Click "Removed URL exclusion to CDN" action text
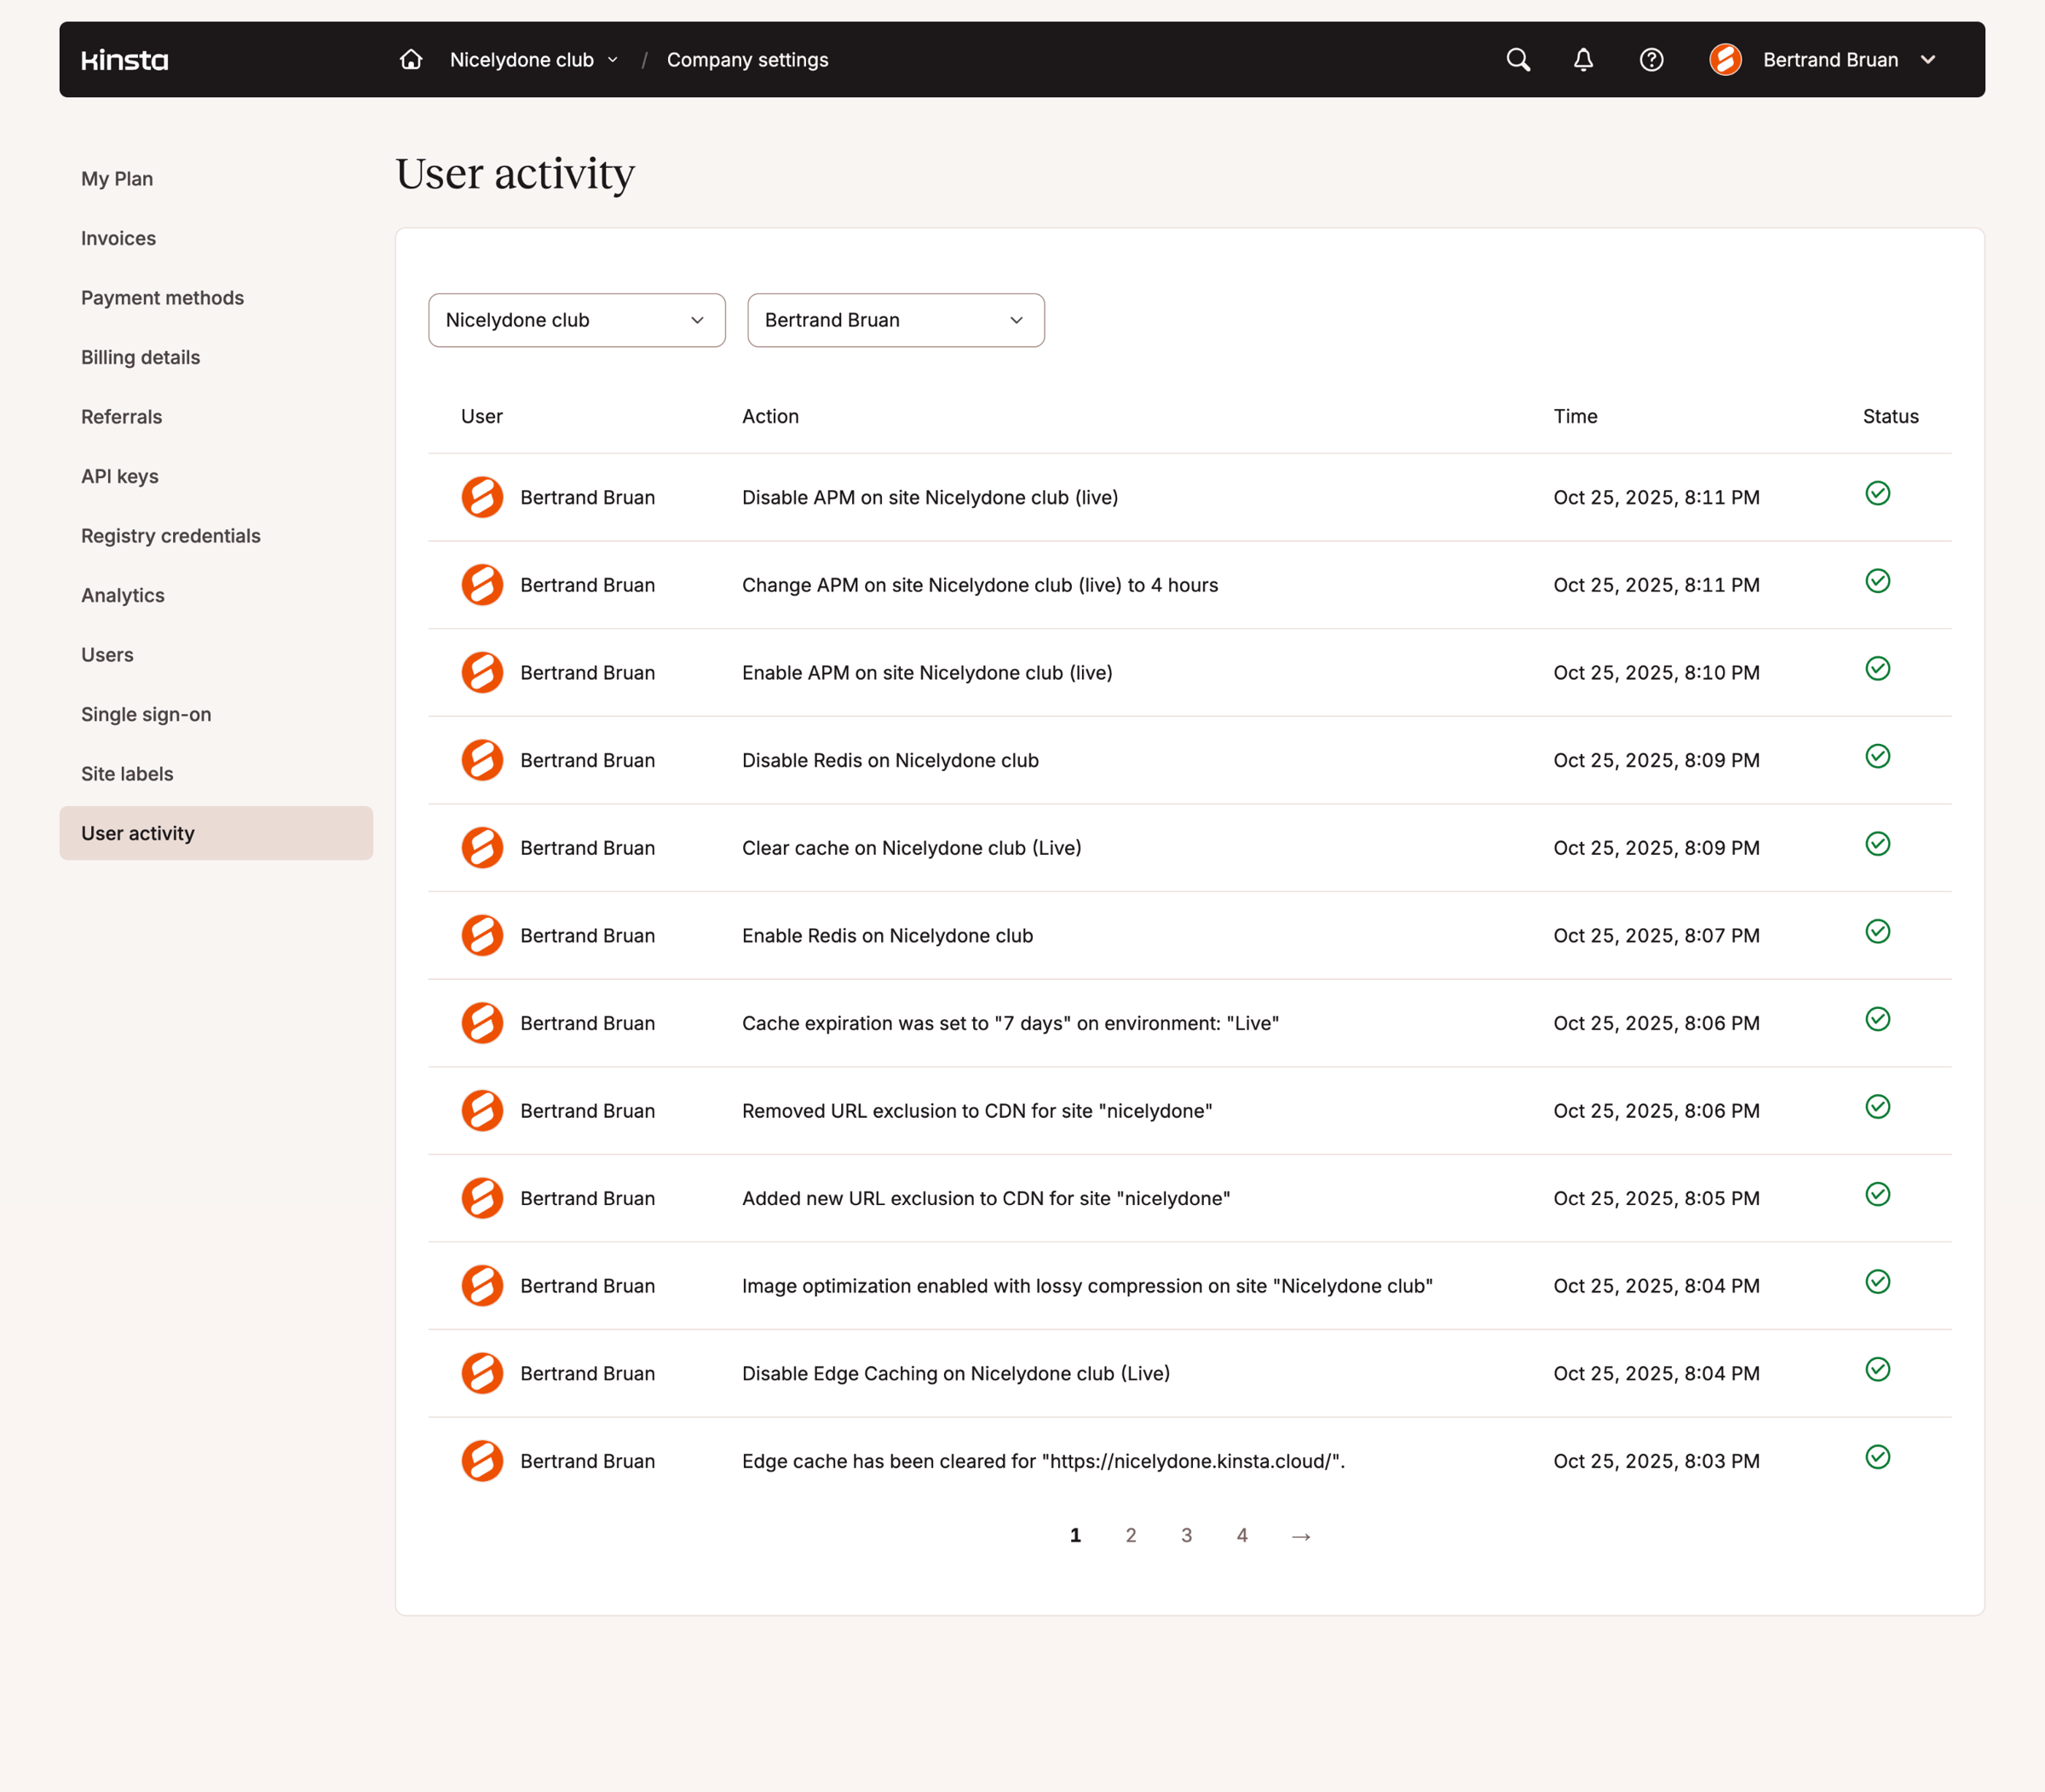This screenshot has width=2045, height=1792. pyautogui.click(x=977, y=1111)
